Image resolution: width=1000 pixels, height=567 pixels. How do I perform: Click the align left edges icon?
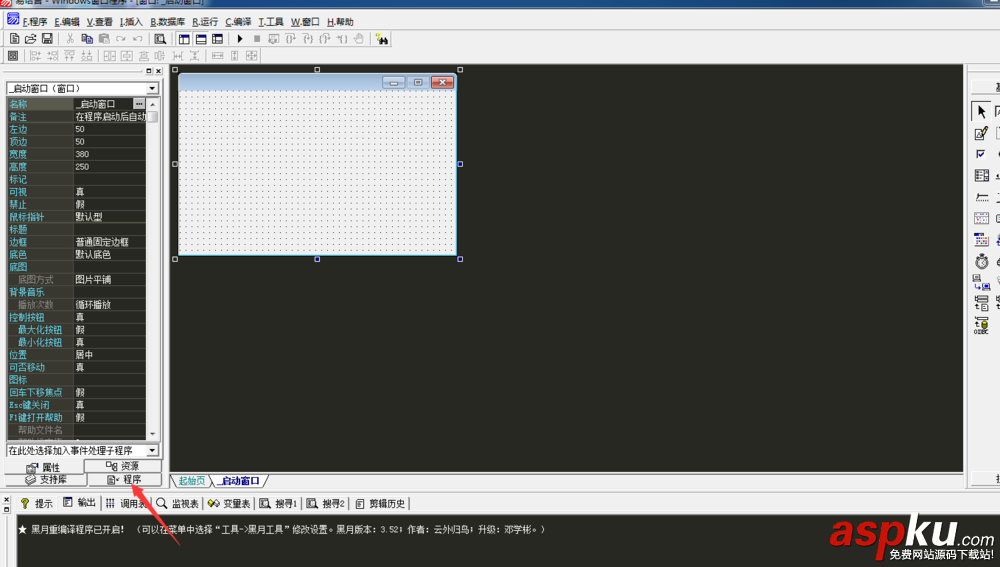[36, 56]
